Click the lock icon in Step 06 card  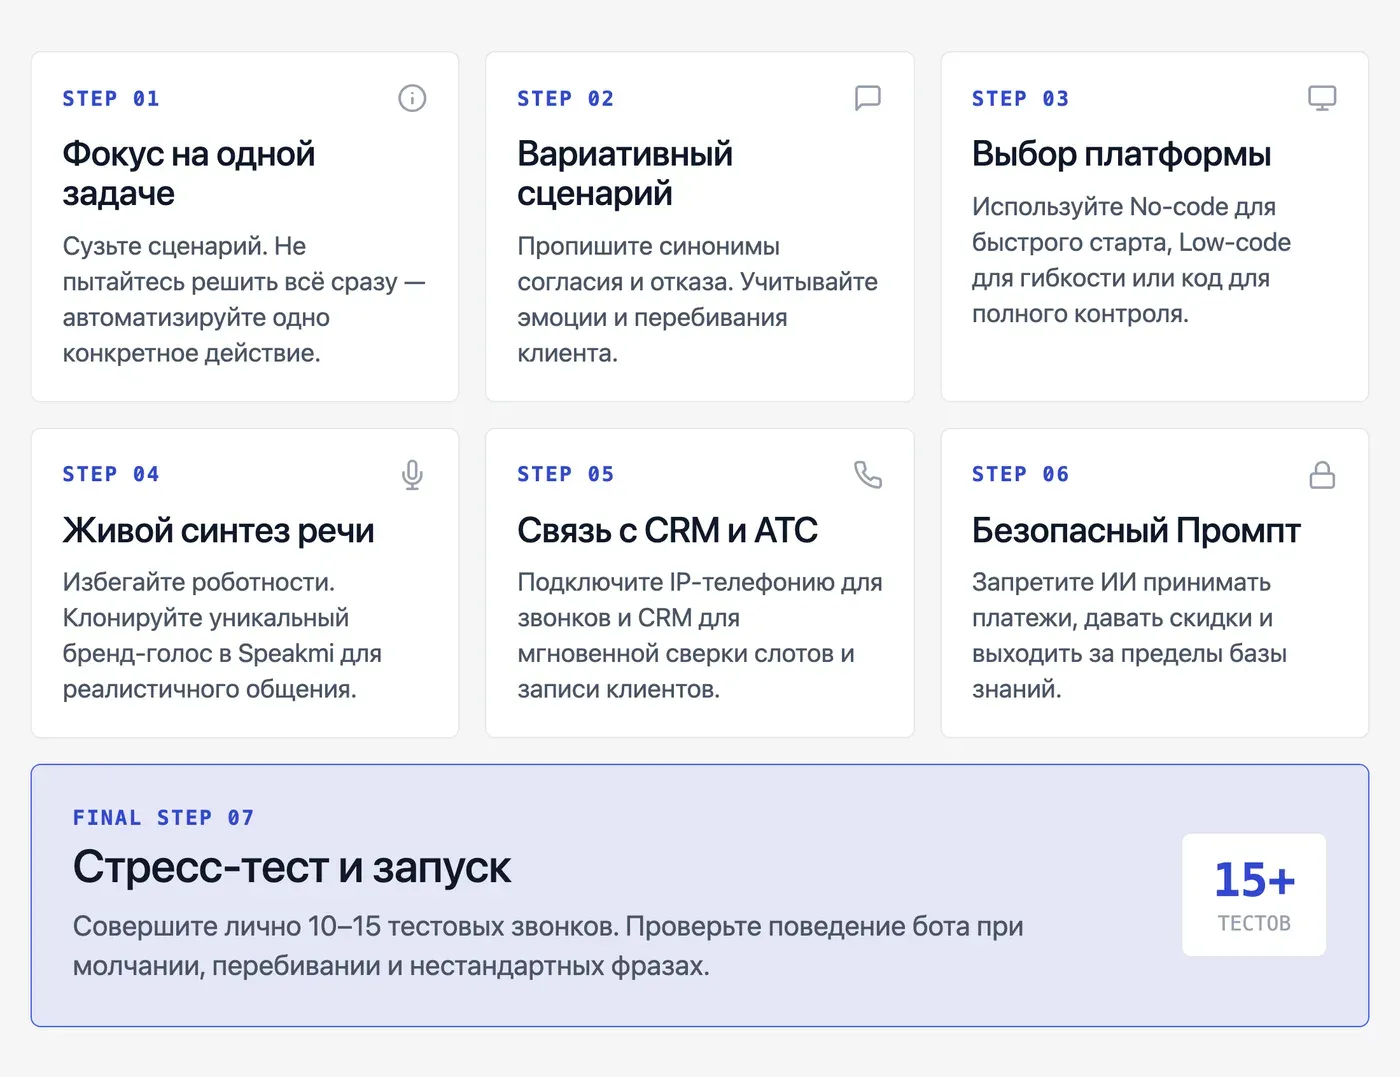[x=1322, y=475]
